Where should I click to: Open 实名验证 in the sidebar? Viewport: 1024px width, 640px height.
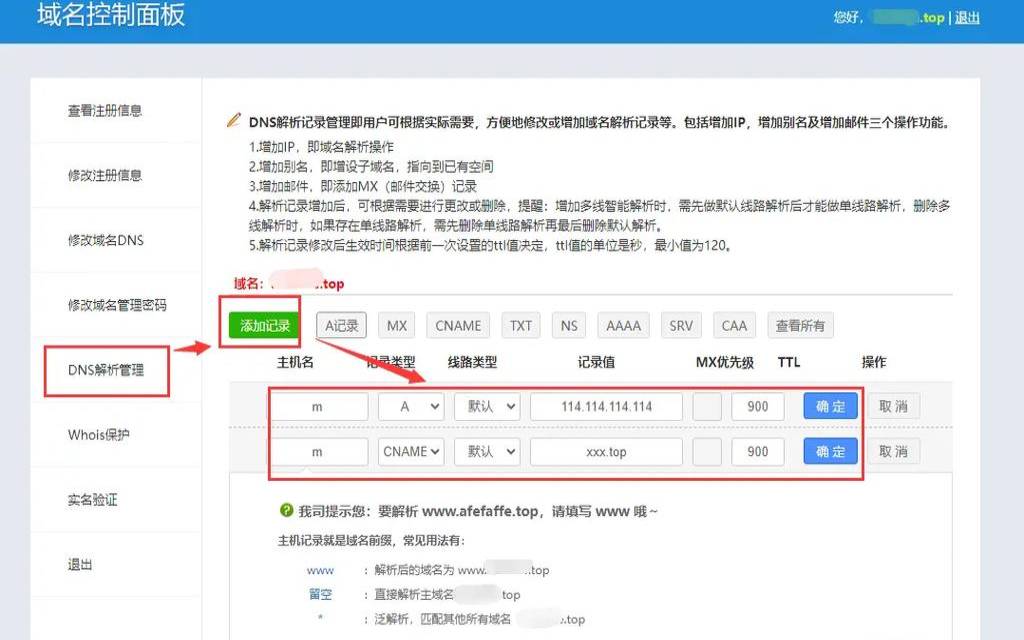point(92,500)
